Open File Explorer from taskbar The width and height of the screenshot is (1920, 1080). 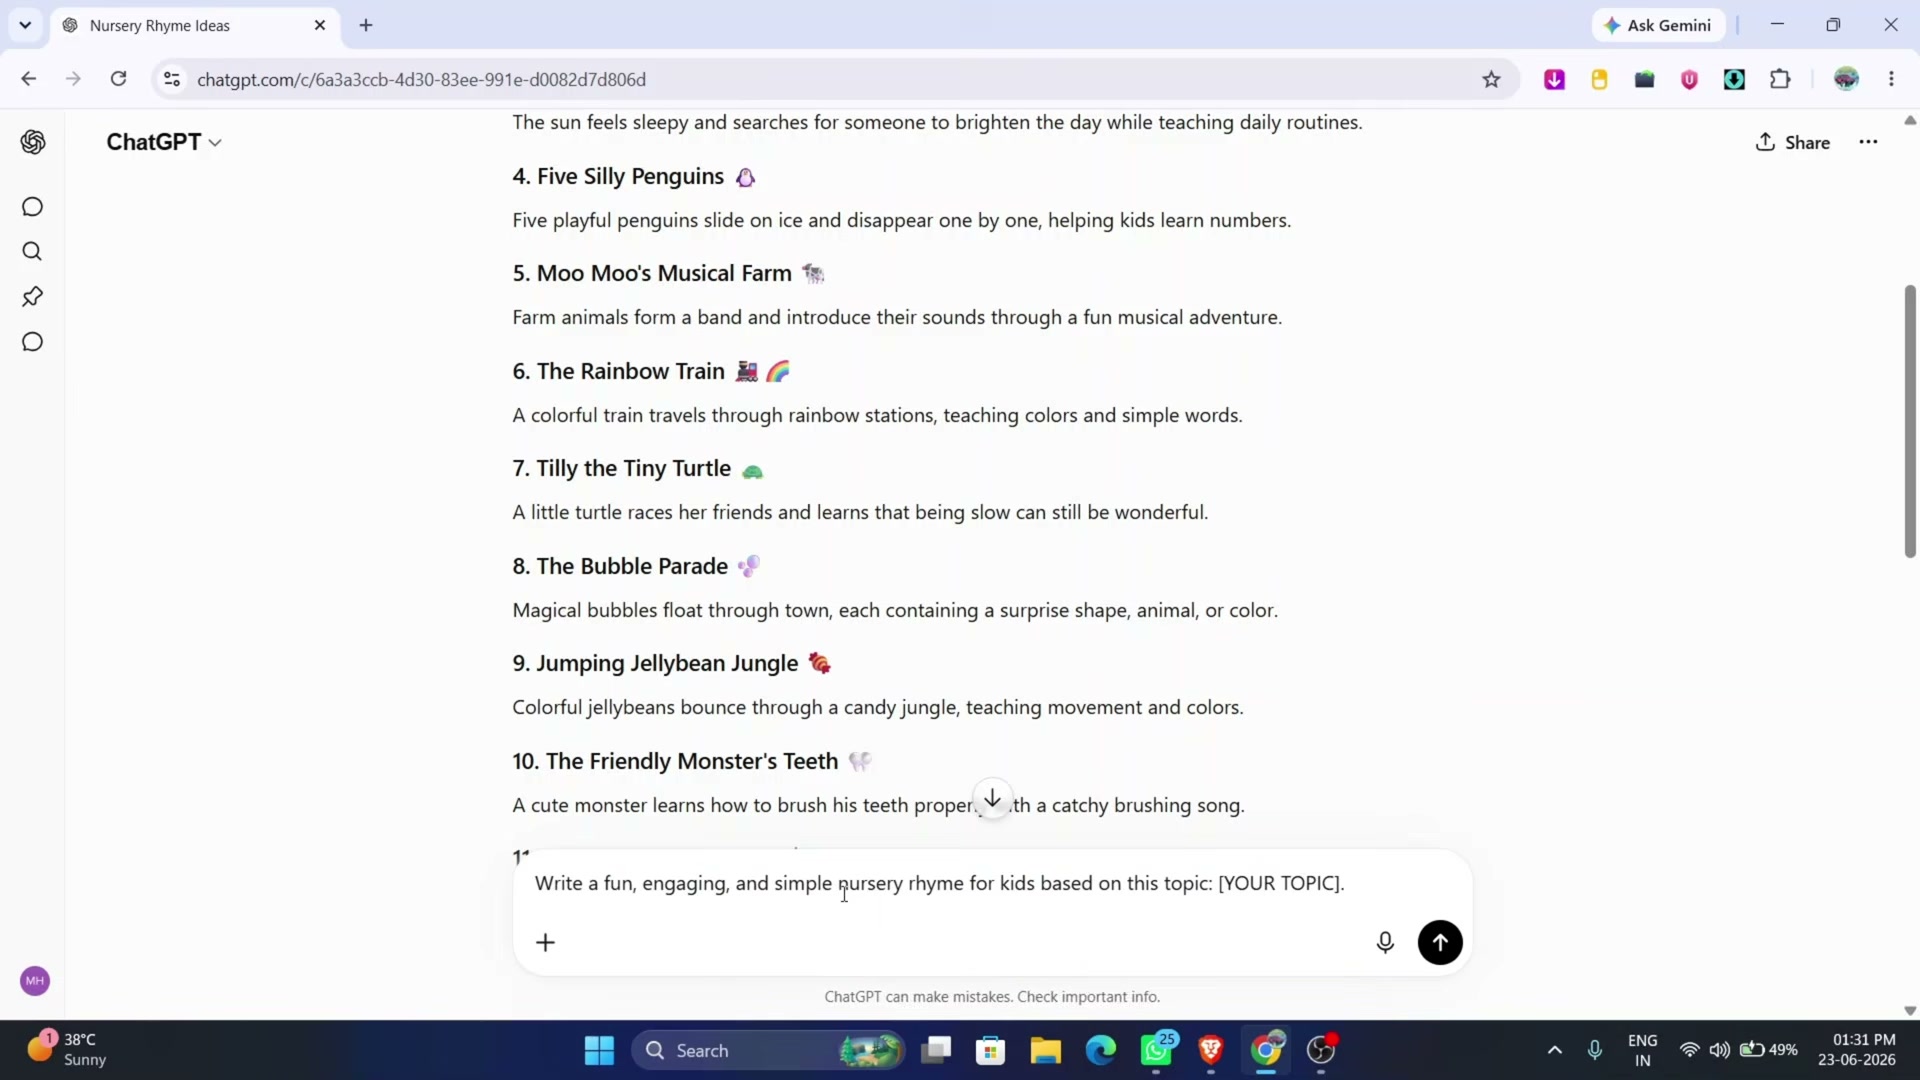(1045, 1050)
